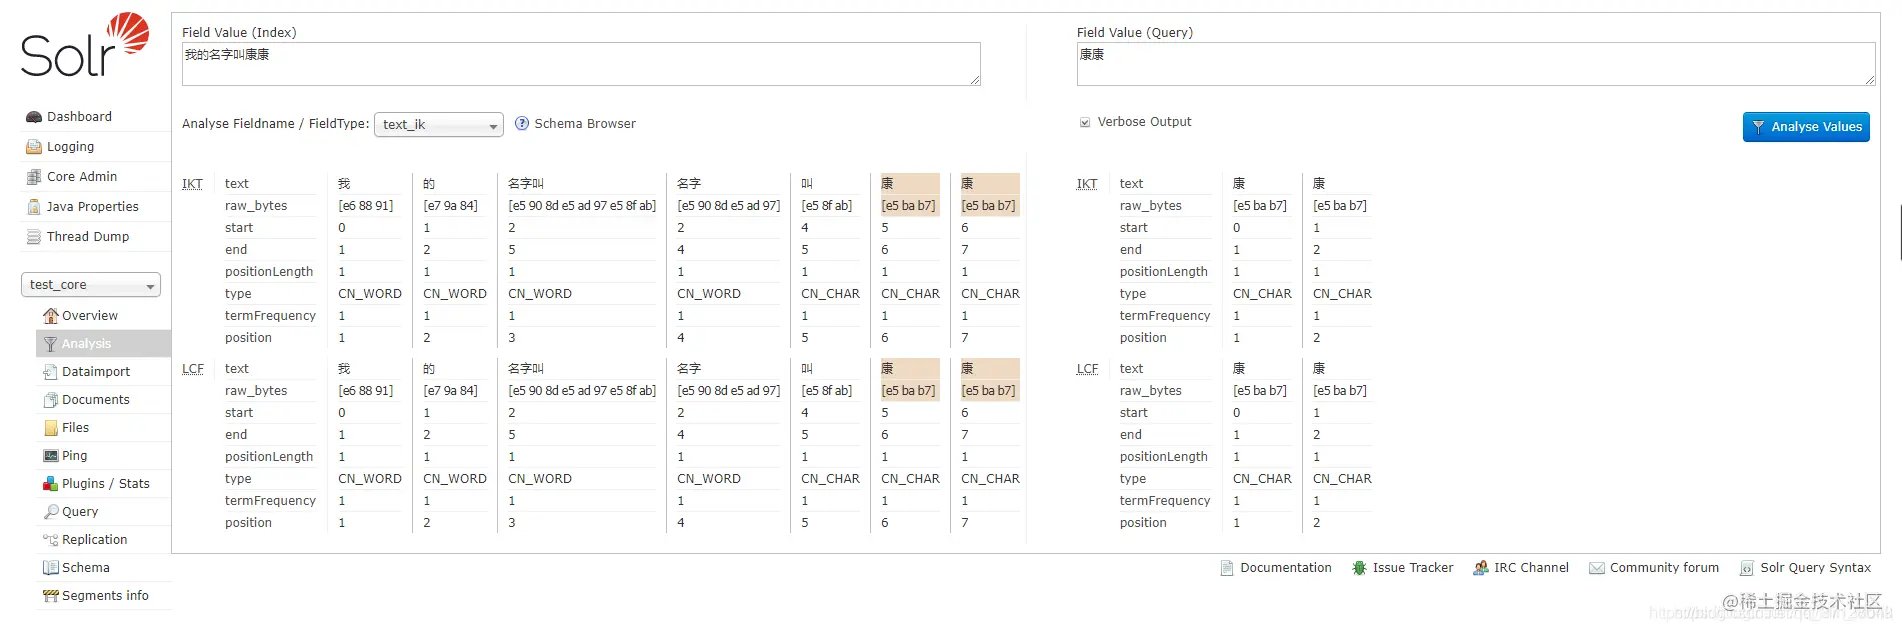This screenshot has height=631, width=1902.
Task: Open the Solr Query Syntax link
Action: [1815, 568]
